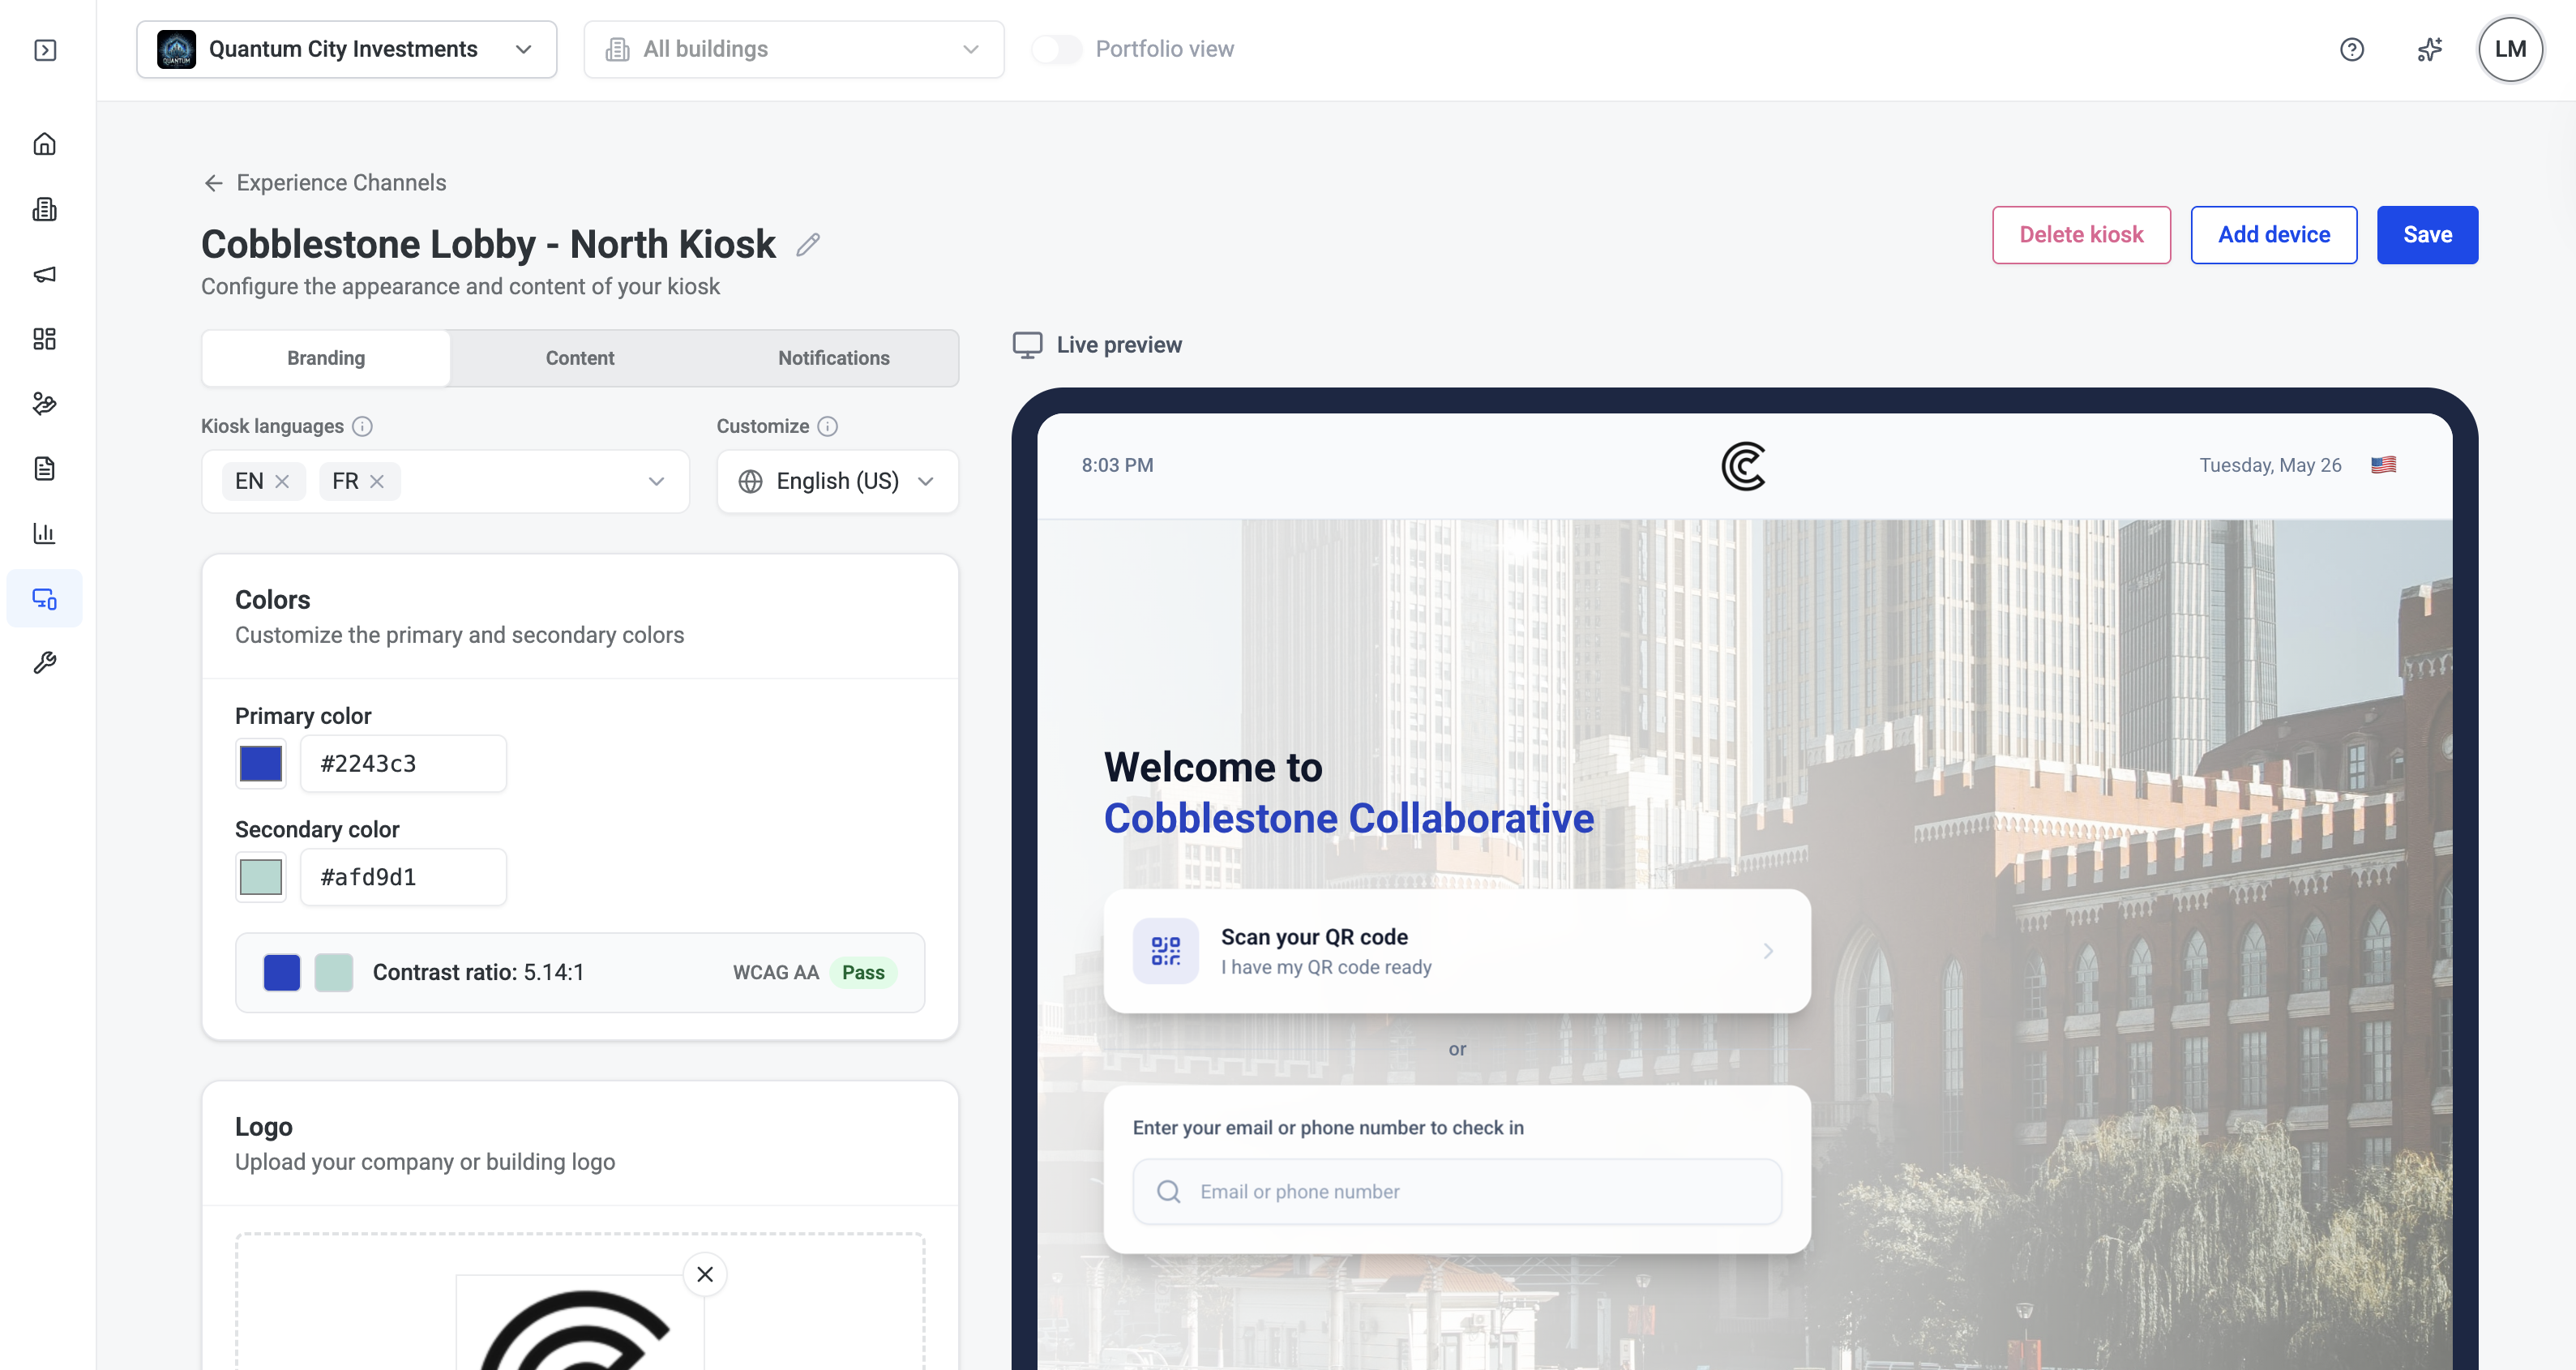Click the Contrast ratio: 5.14:1 text
The width and height of the screenshot is (2576, 1370).
478,973
